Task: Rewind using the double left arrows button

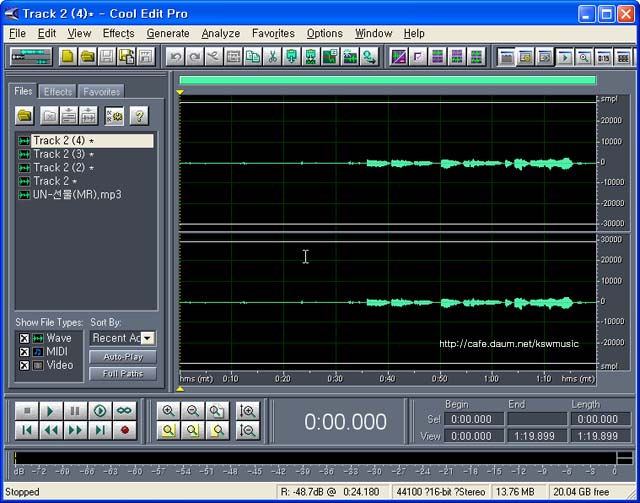Action: 51,430
